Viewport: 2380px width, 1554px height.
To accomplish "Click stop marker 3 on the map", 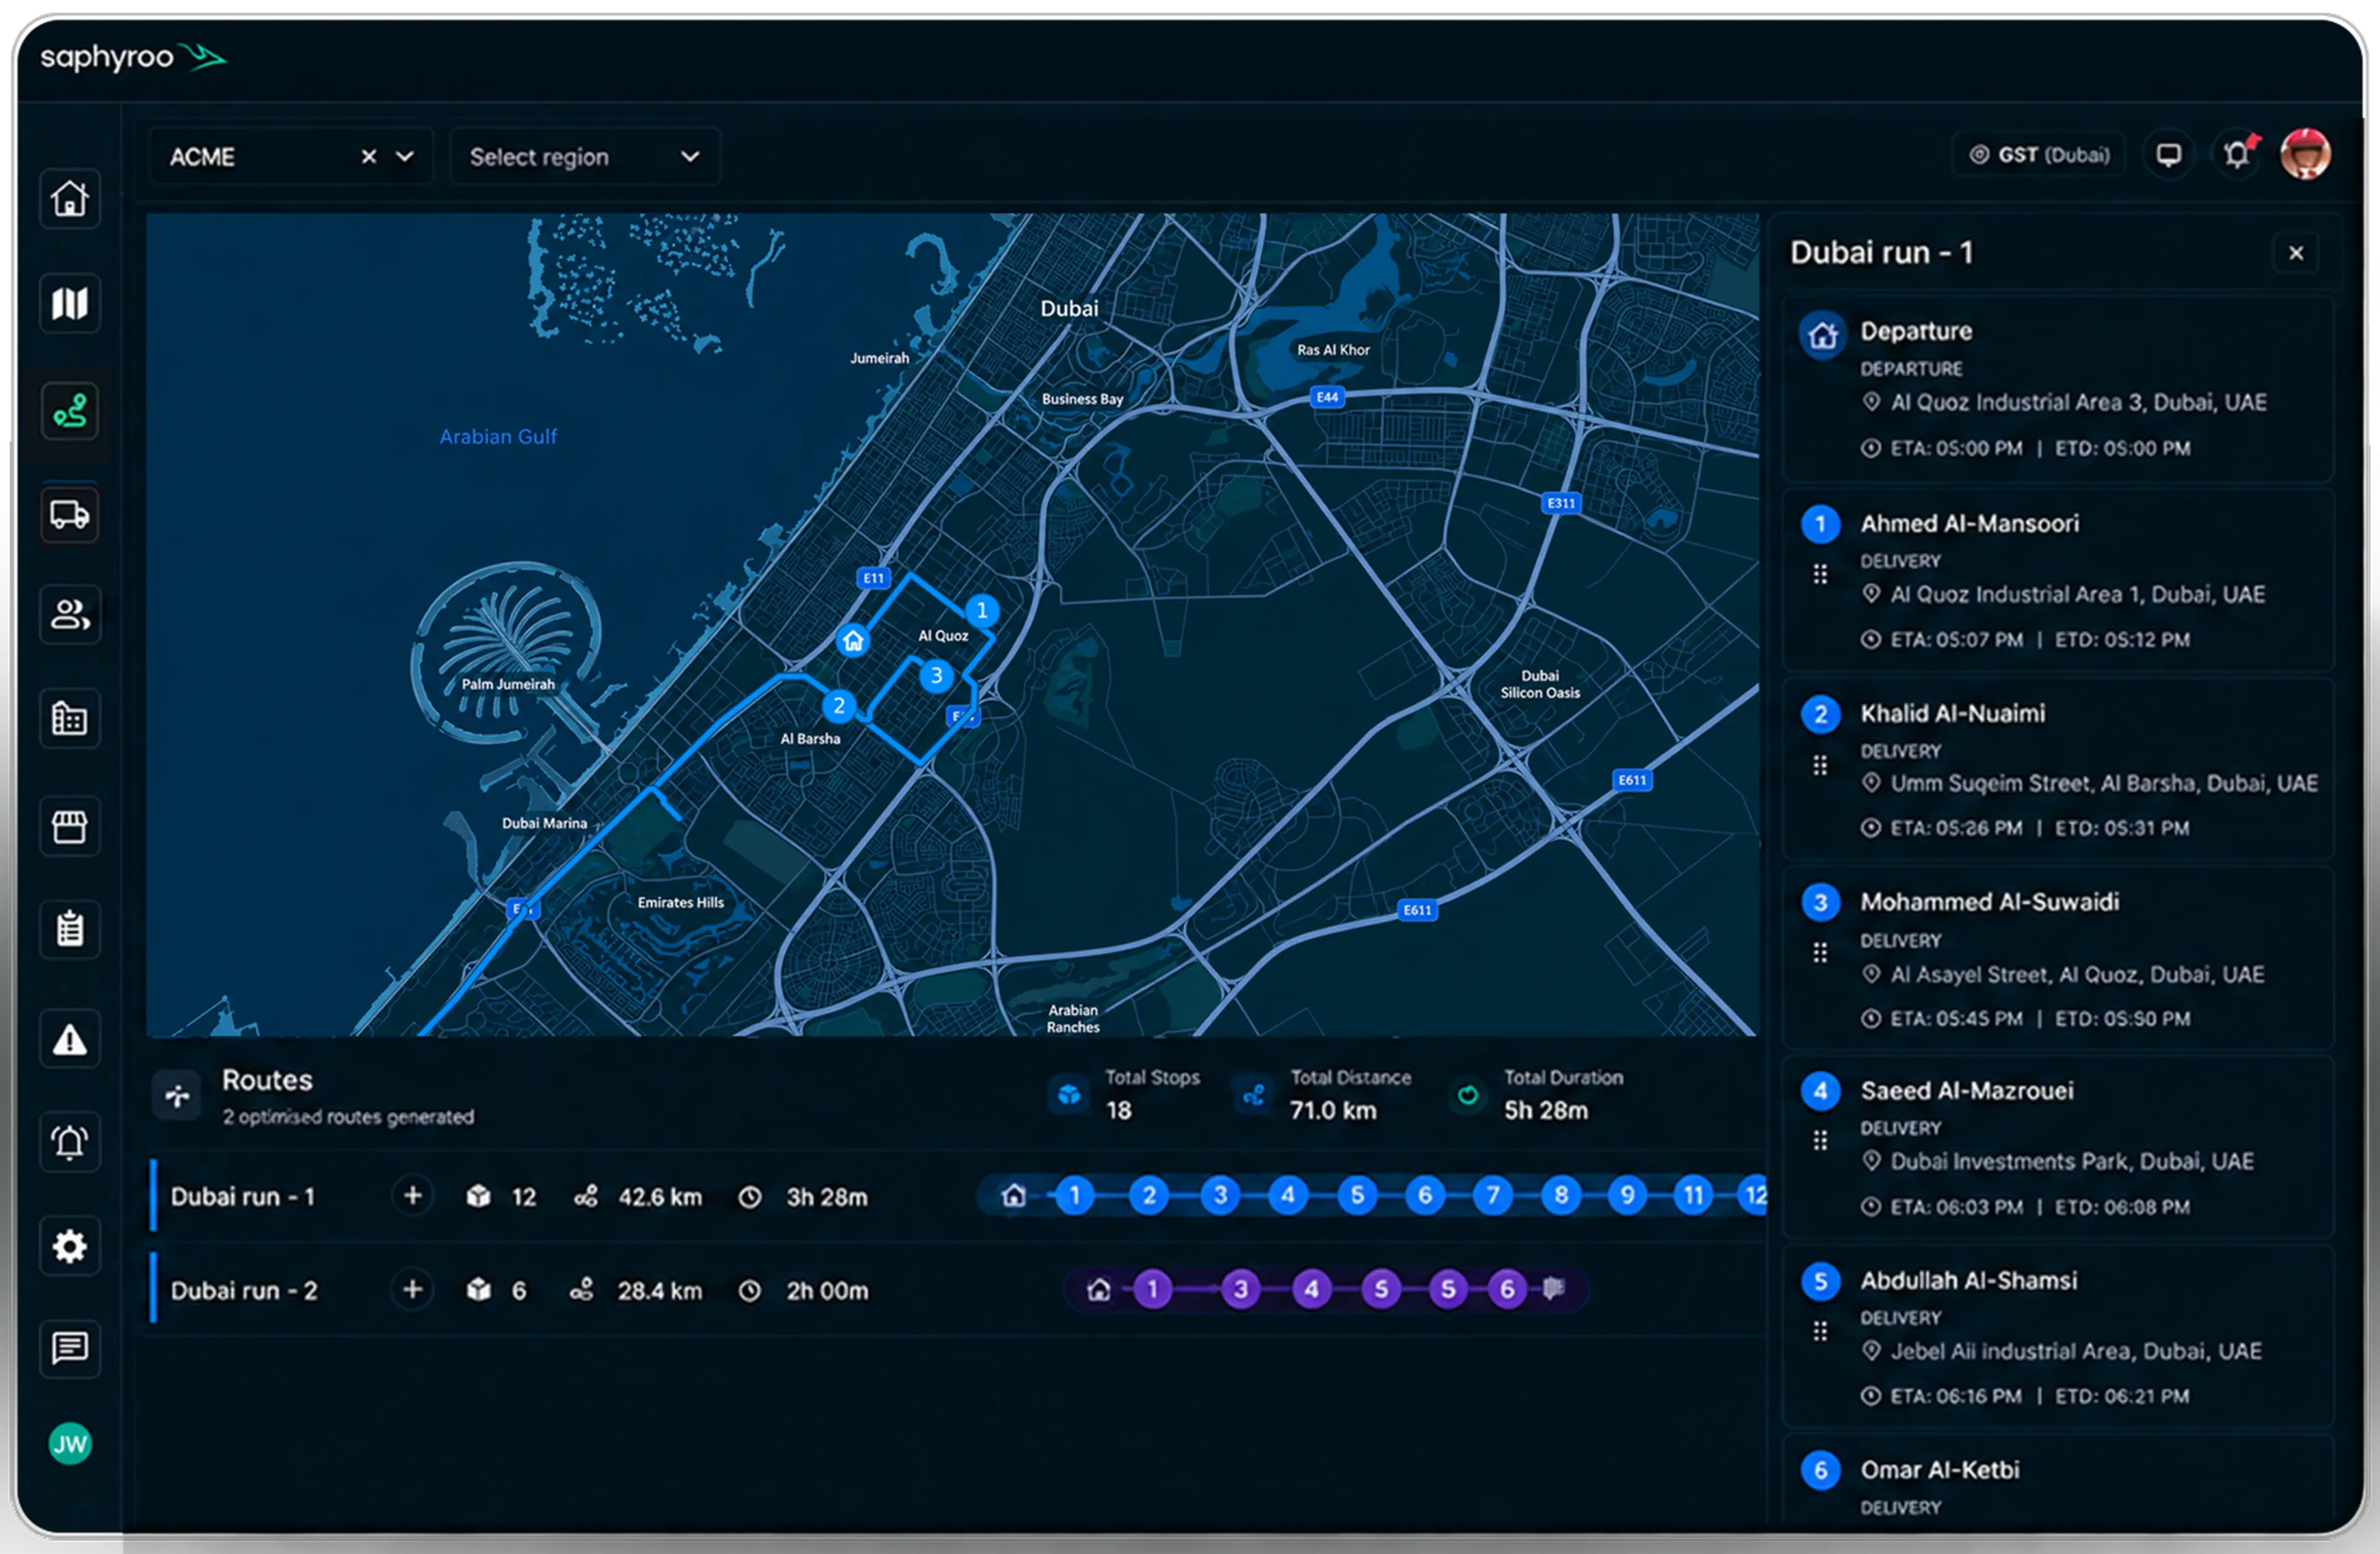I will pyautogui.click(x=936, y=676).
